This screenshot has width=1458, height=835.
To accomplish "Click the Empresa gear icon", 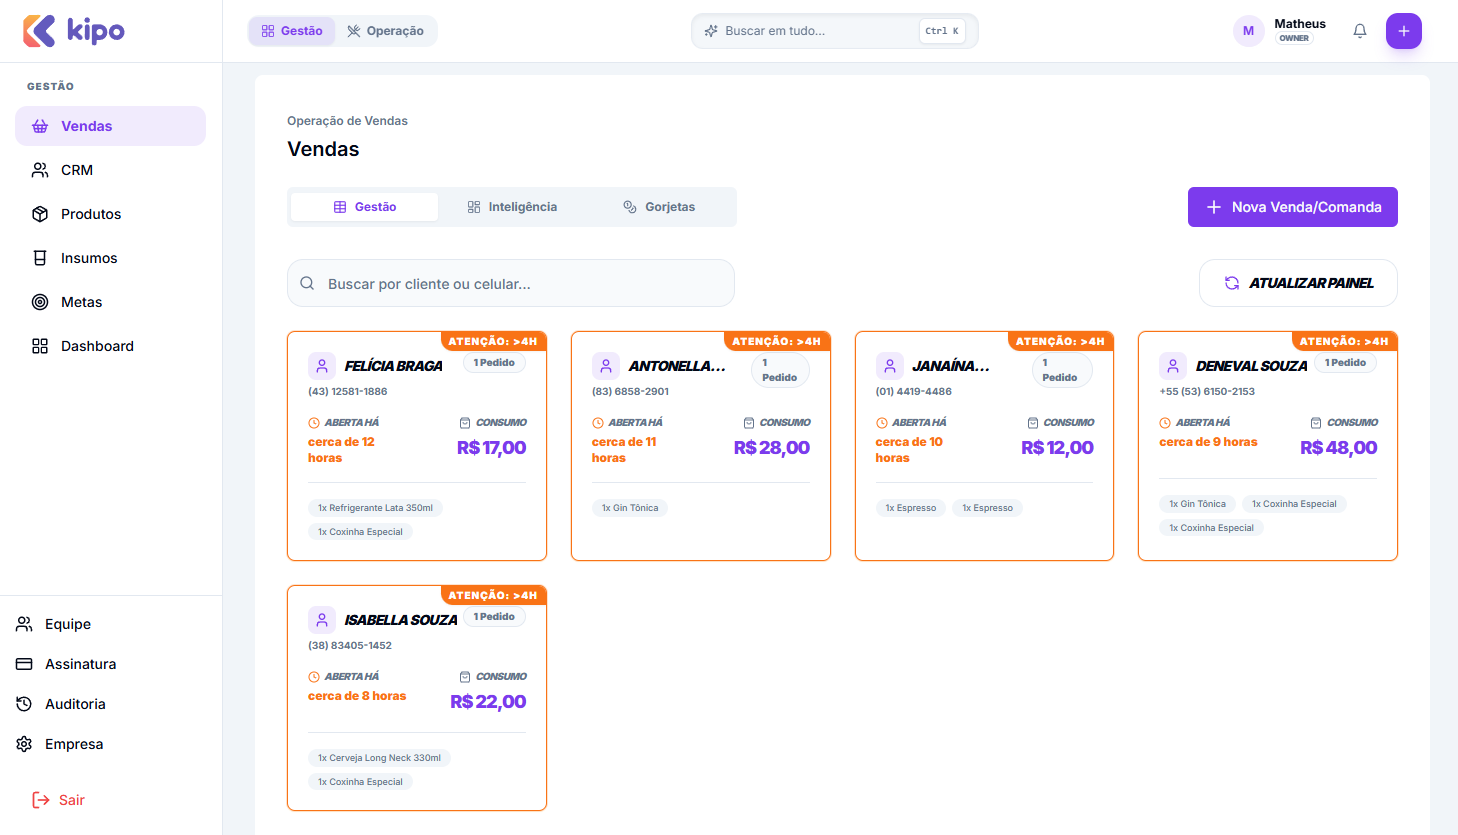I will 24,744.
